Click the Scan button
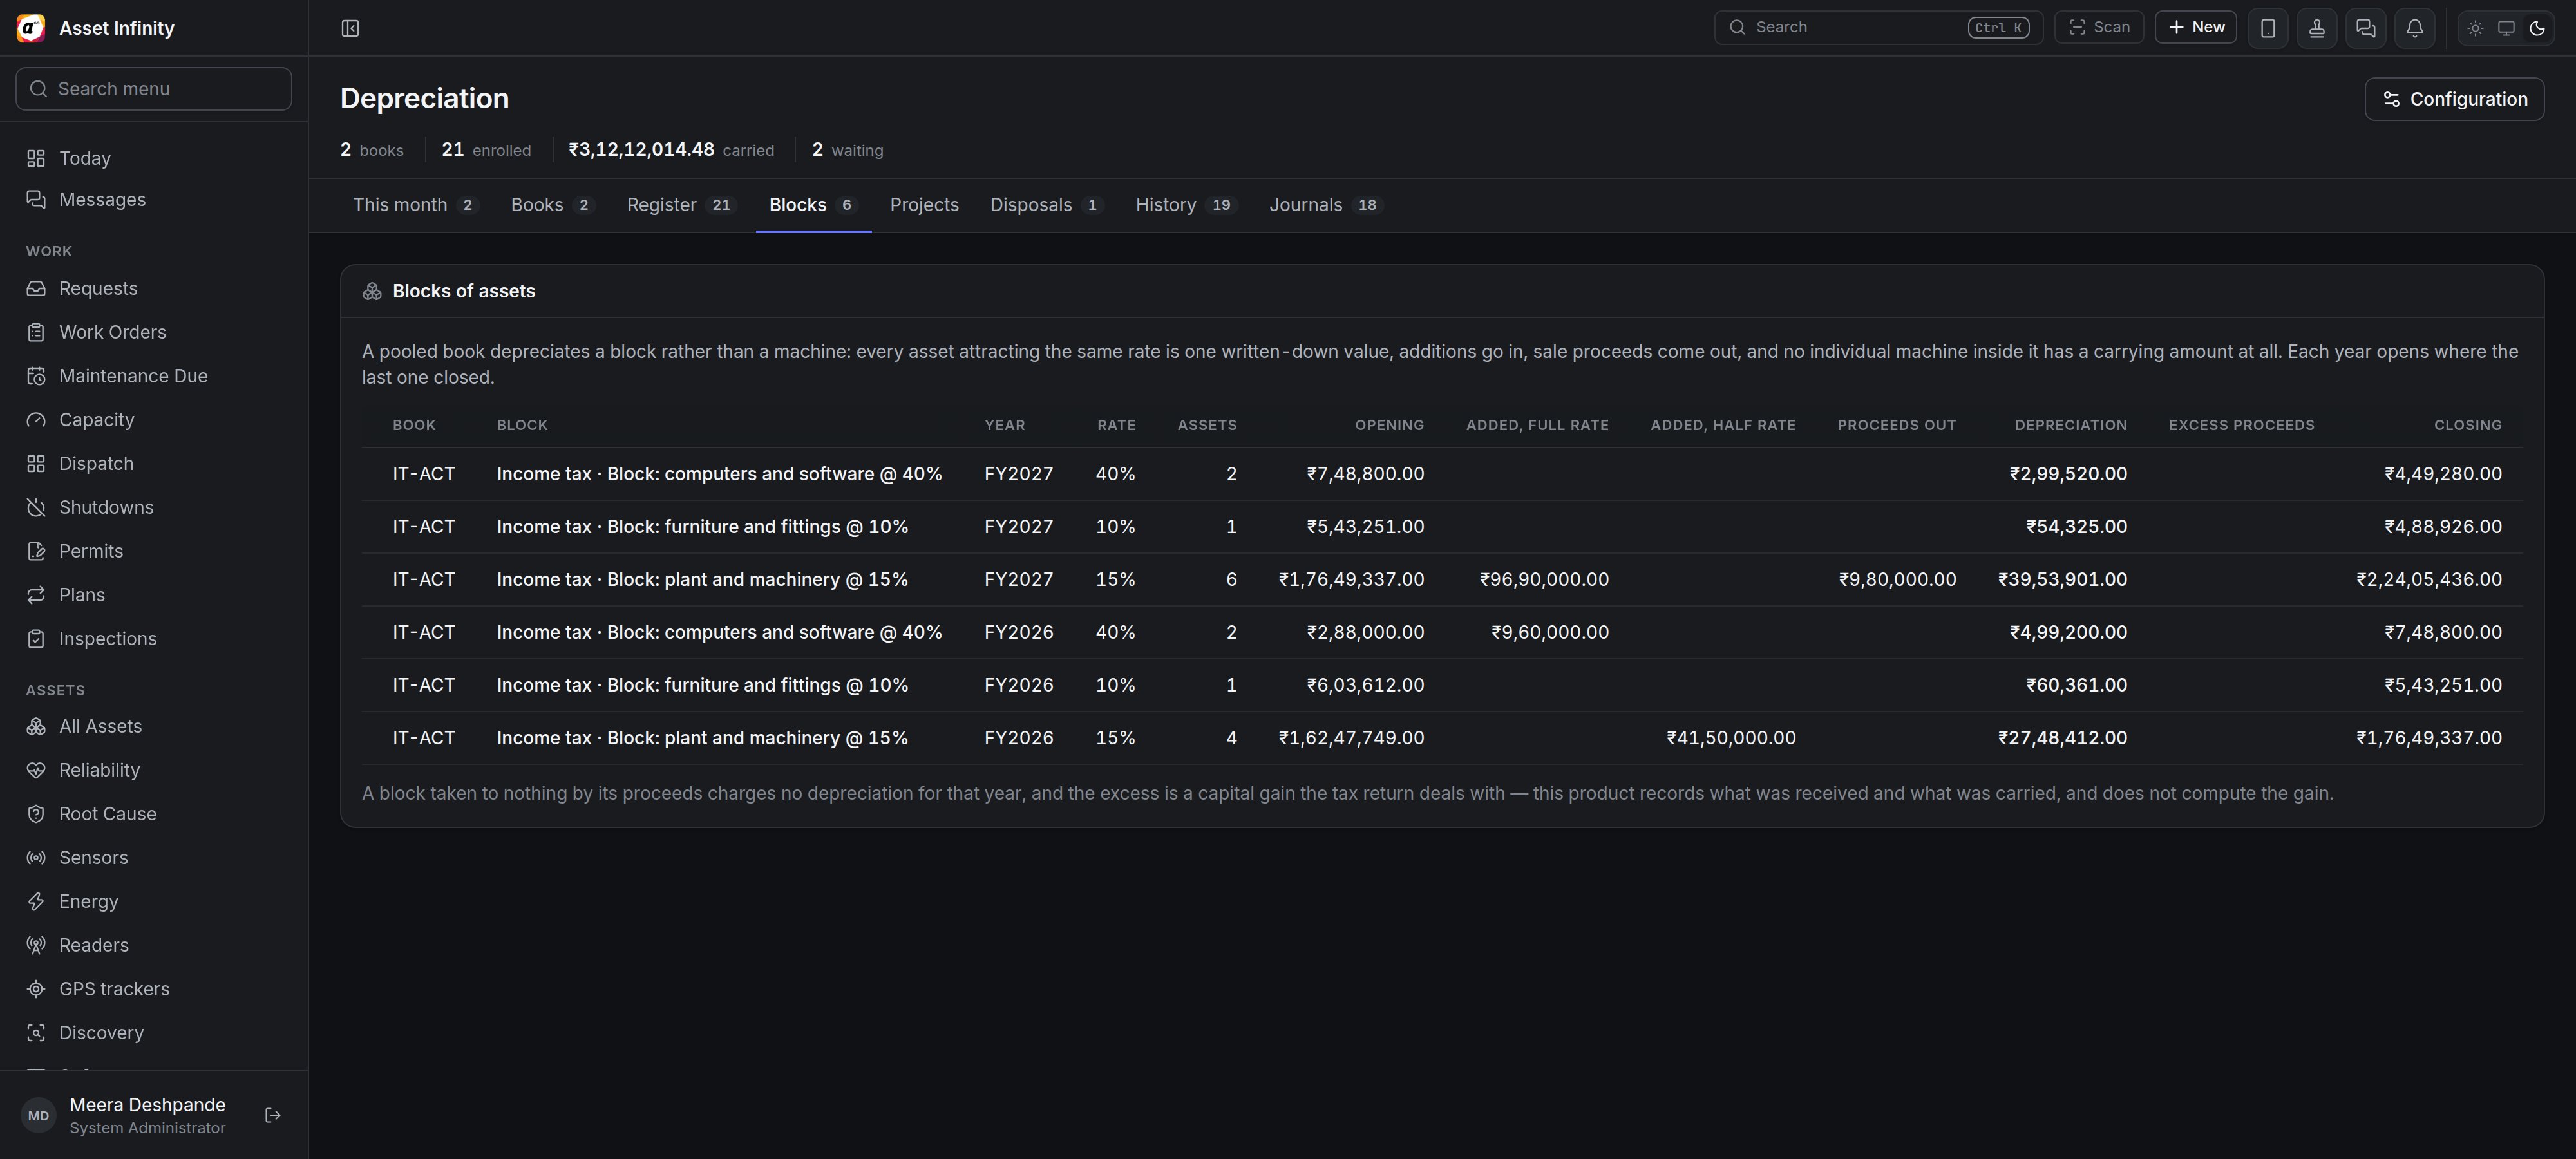 pyautogui.click(x=2099, y=28)
